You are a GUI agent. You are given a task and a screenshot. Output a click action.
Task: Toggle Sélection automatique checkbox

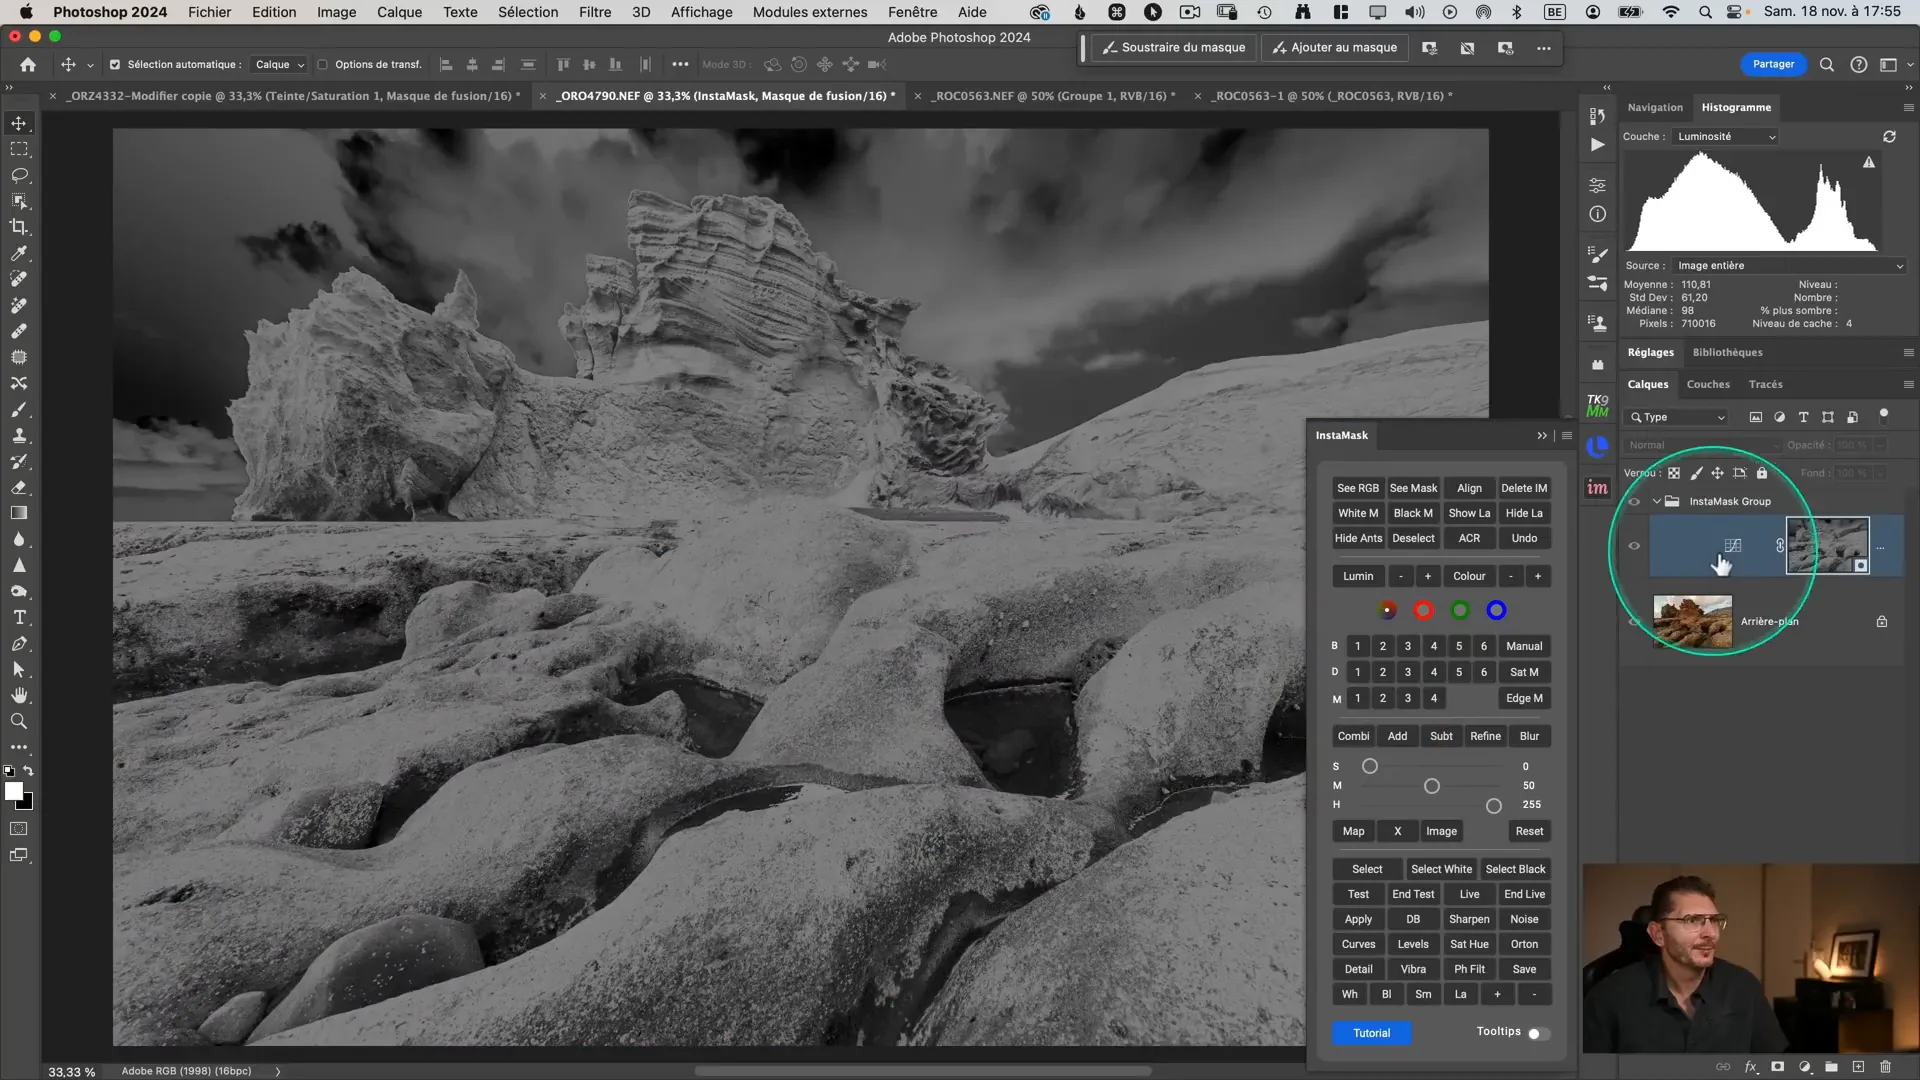click(115, 65)
